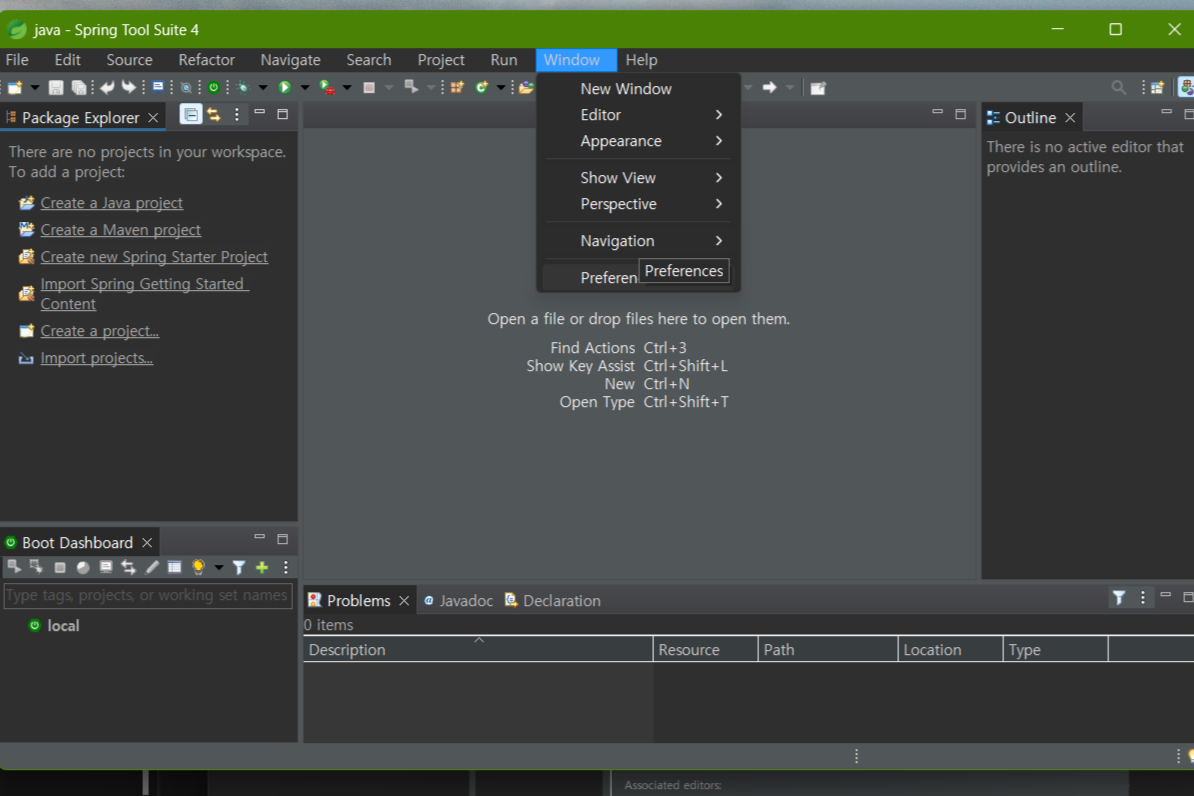1194x796 pixels.
Task: Click Boot Dashboard stop square icon
Action: [x=60, y=567]
